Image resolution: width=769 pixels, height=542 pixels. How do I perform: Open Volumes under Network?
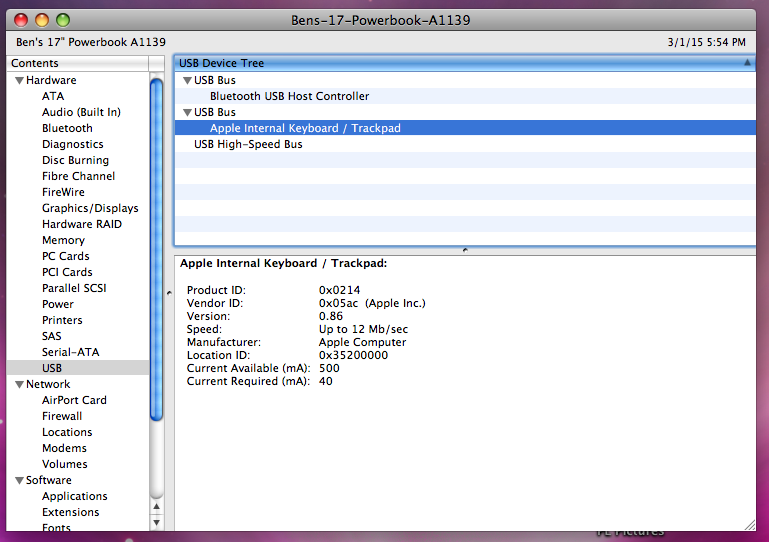[65, 464]
